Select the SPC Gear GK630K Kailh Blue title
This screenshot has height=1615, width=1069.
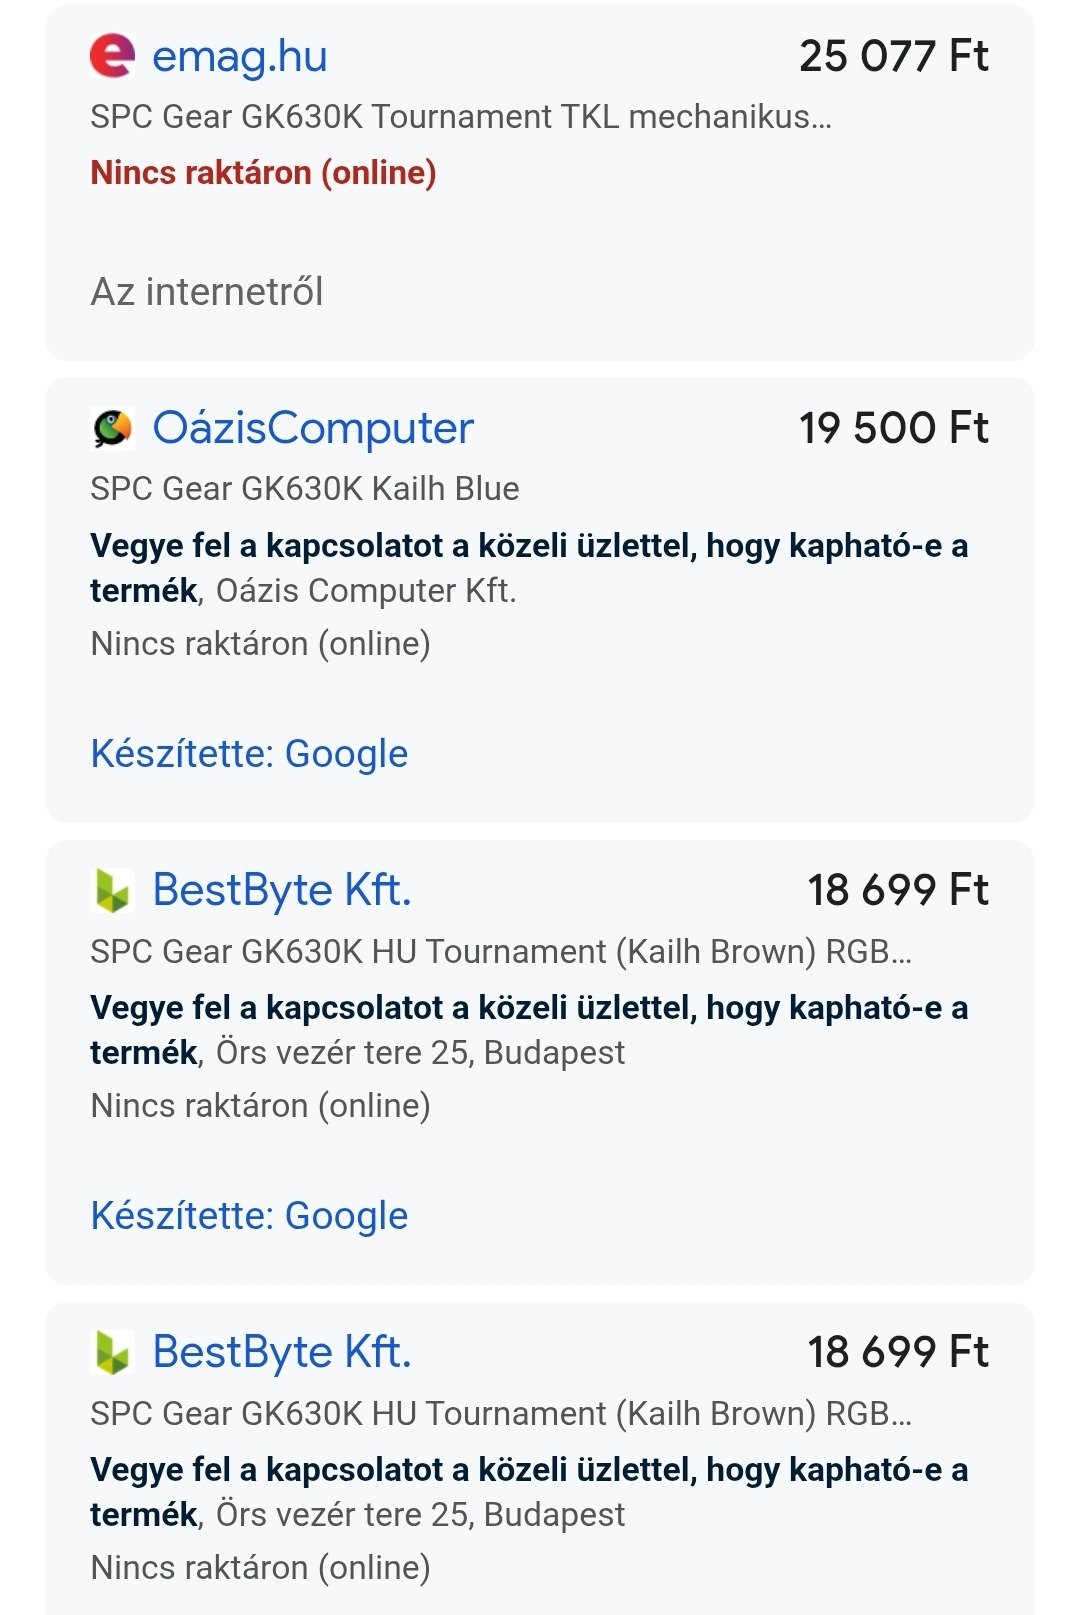click(304, 489)
